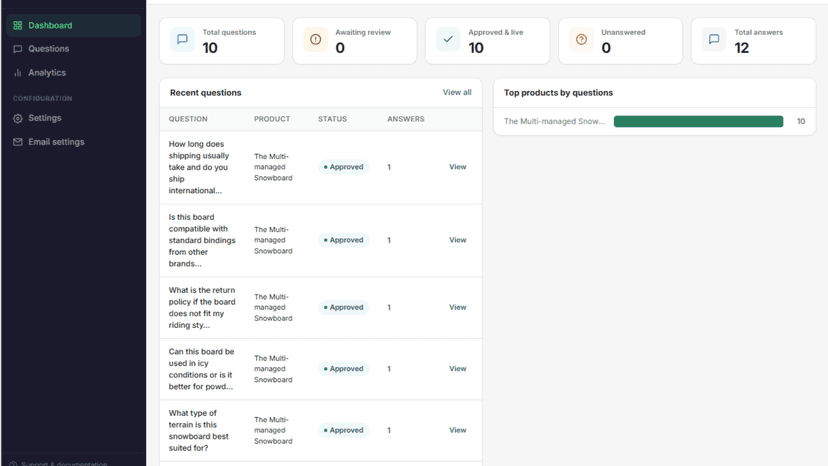The height and width of the screenshot is (466, 828).
Task: Click the Total questions chat icon
Action: pyautogui.click(x=182, y=40)
